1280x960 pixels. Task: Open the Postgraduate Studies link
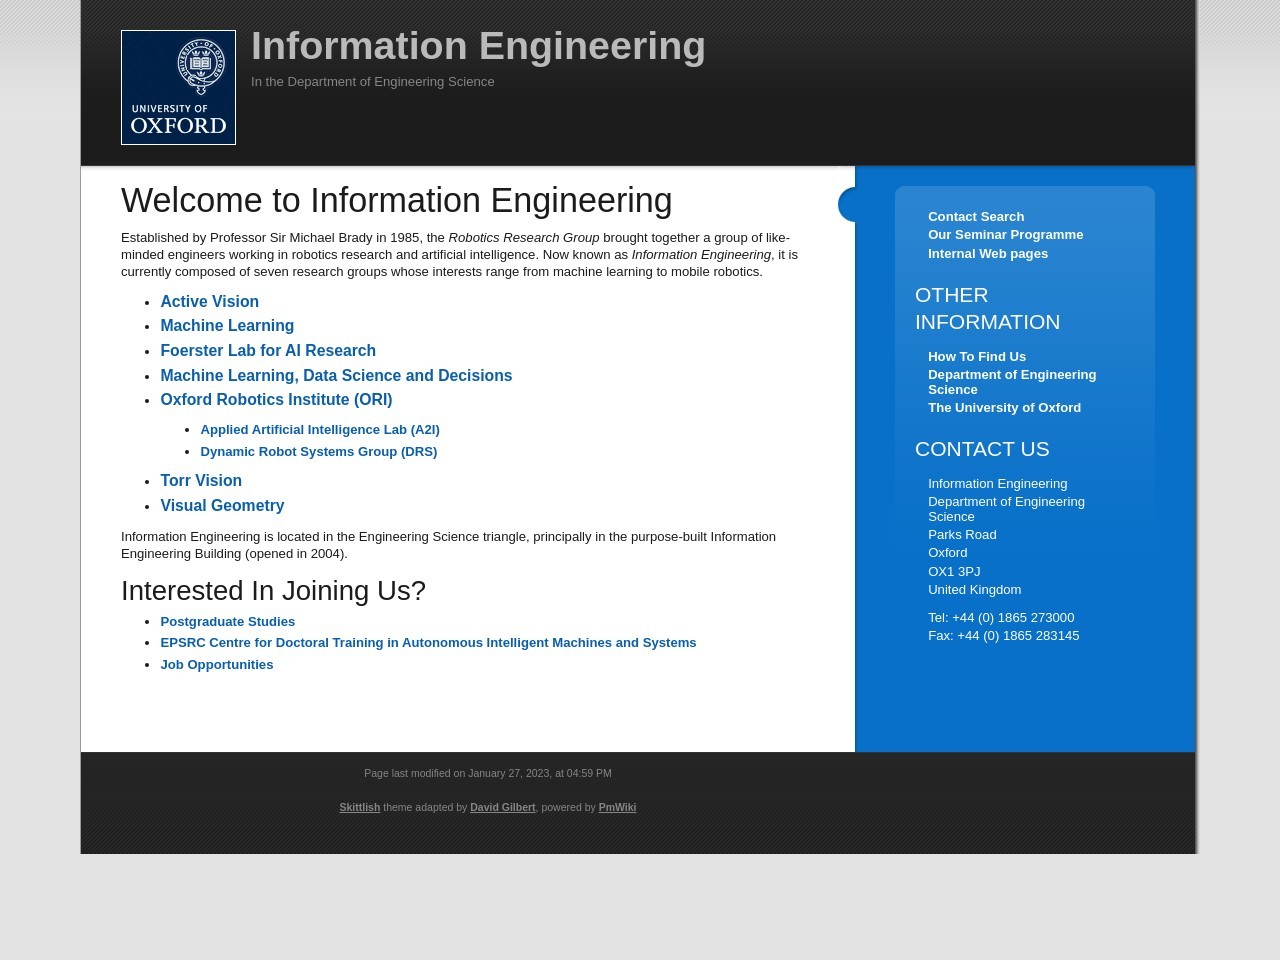click(227, 621)
